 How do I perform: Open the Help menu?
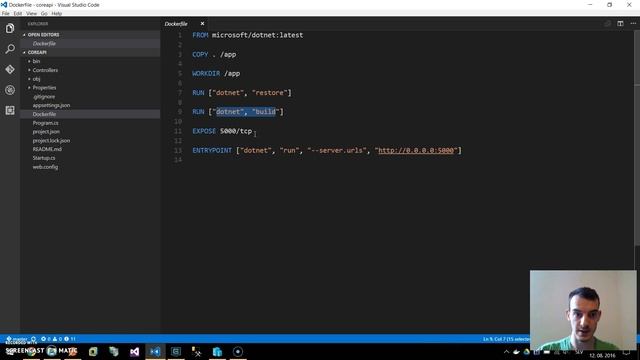(57, 13)
